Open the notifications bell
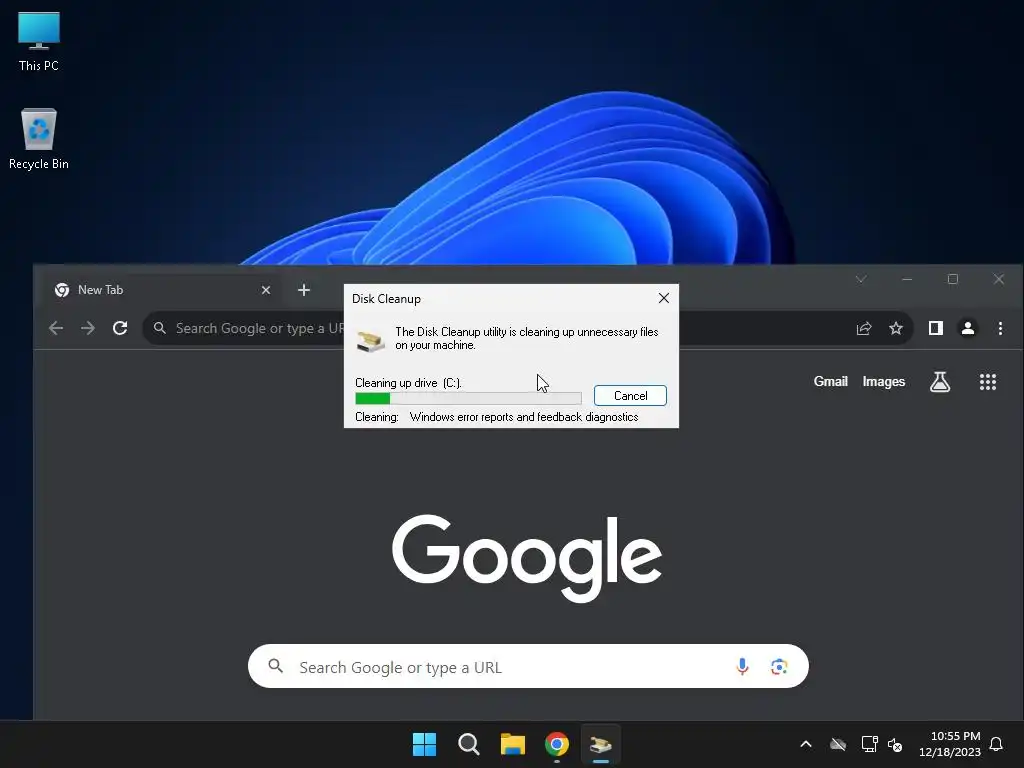 tap(996, 744)
